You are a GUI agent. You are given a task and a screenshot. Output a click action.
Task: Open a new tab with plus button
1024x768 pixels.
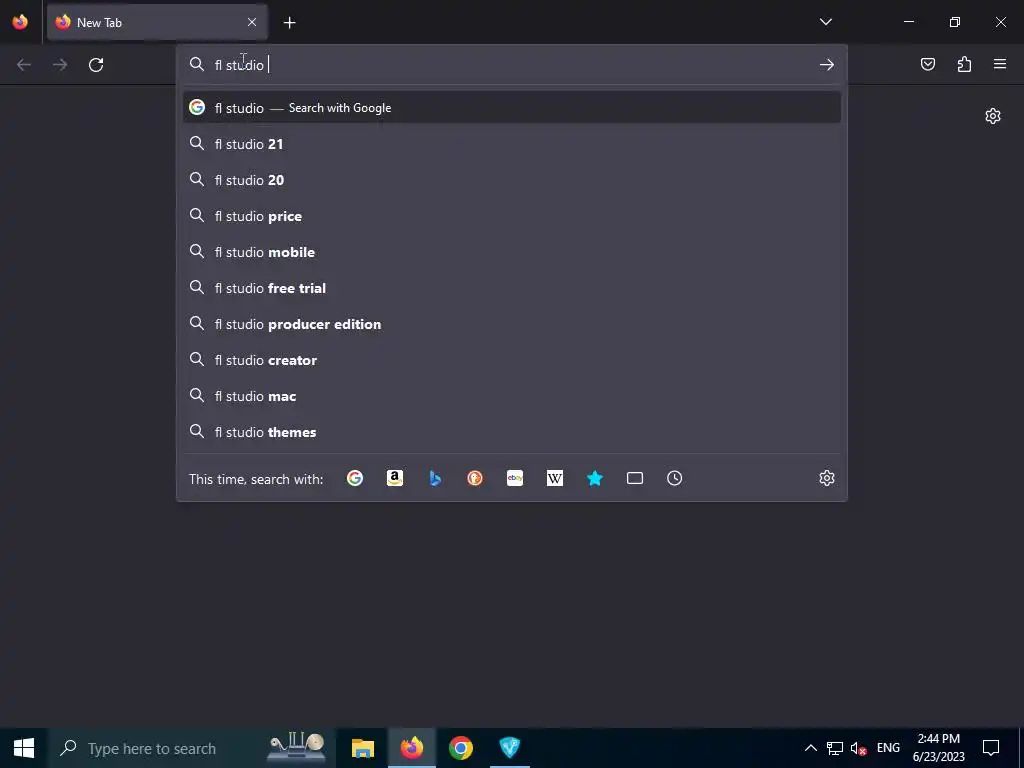[x=289, y=23]
